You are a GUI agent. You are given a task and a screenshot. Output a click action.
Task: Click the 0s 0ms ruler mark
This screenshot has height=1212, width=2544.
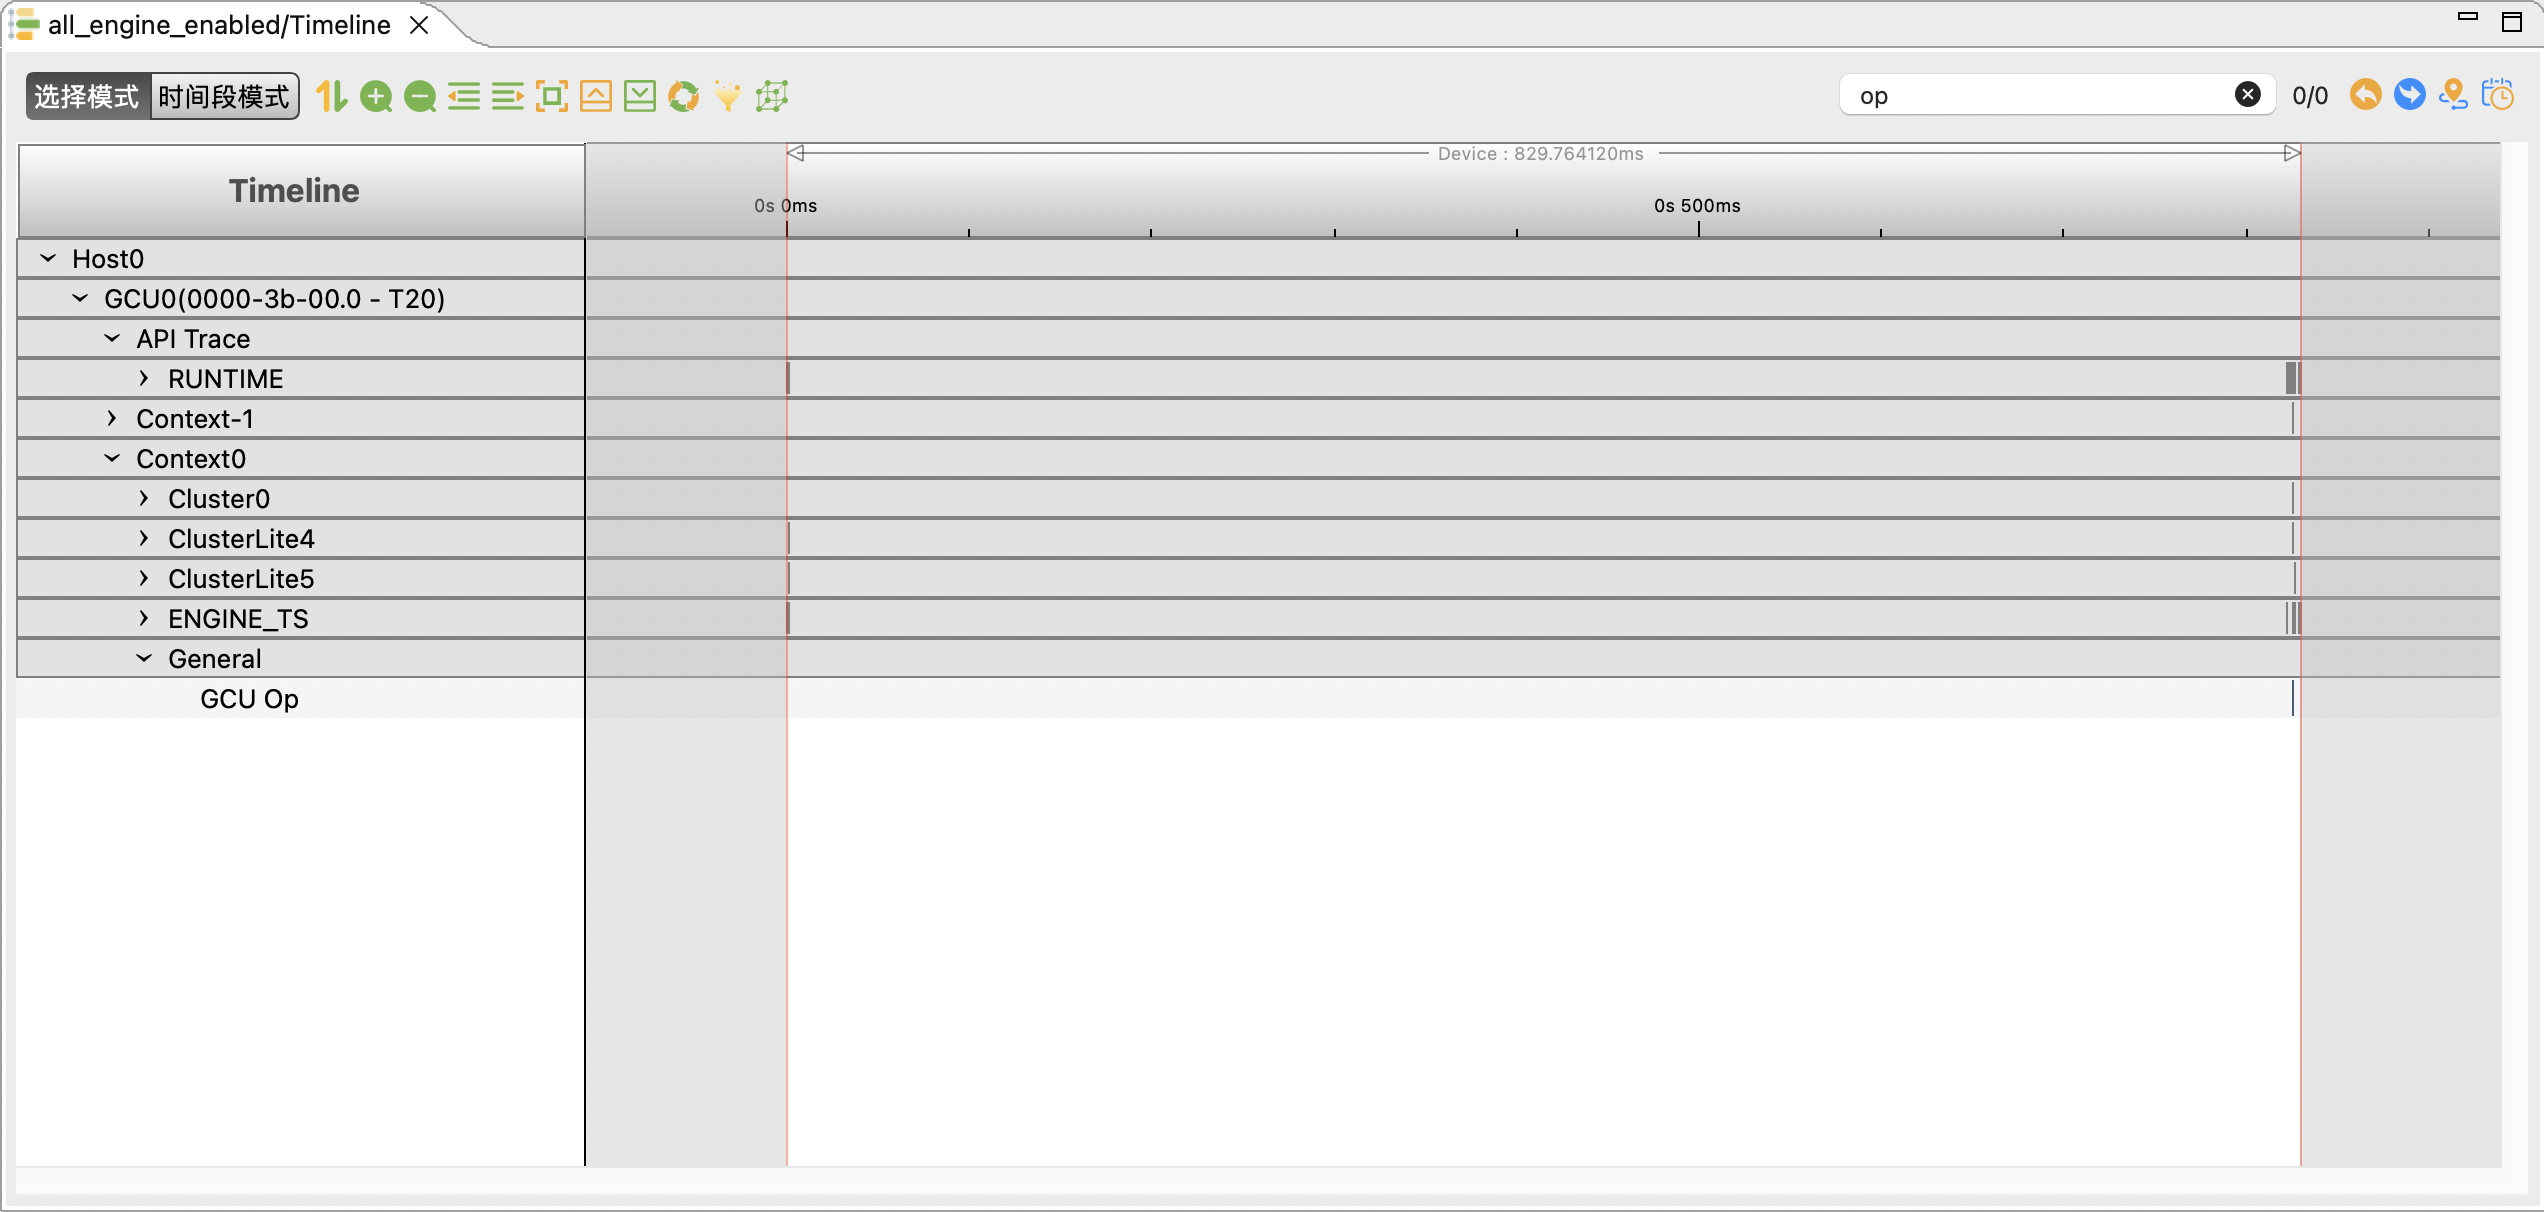tap(785, 206)
